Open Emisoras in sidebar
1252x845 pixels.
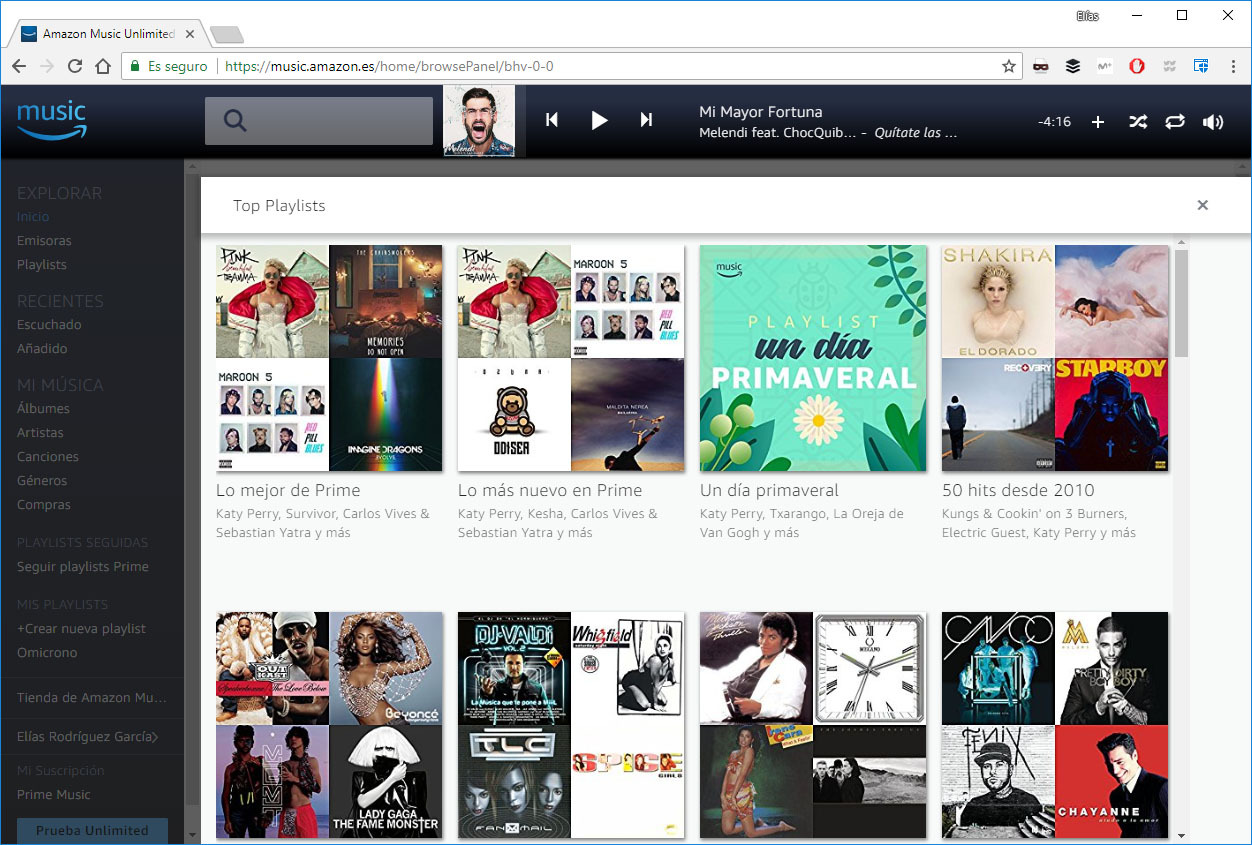[x=44, y=240]
